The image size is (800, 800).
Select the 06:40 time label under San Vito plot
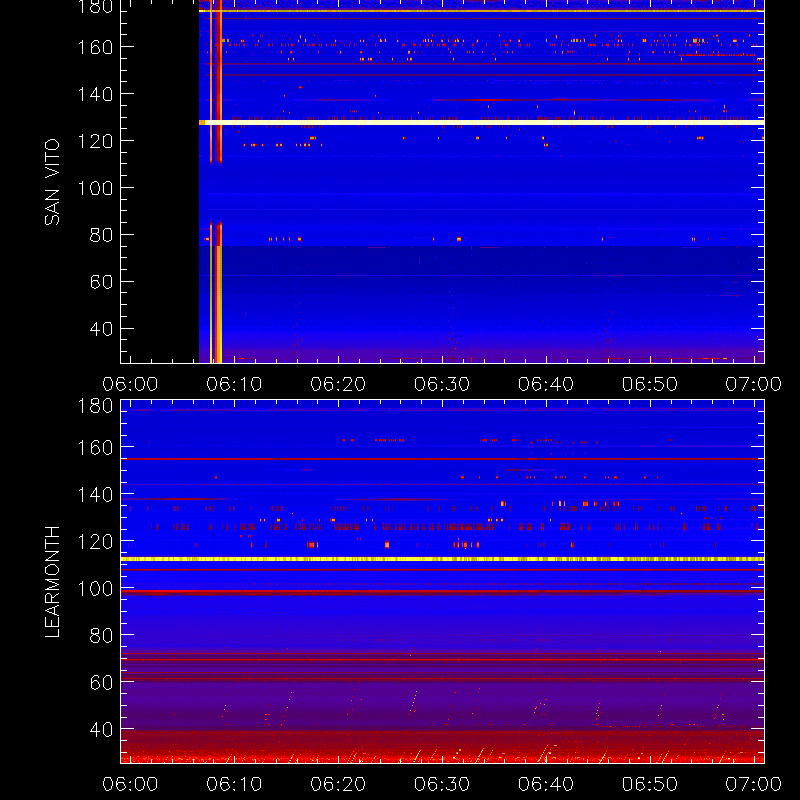pyautogui.click(x=546, y=384)
